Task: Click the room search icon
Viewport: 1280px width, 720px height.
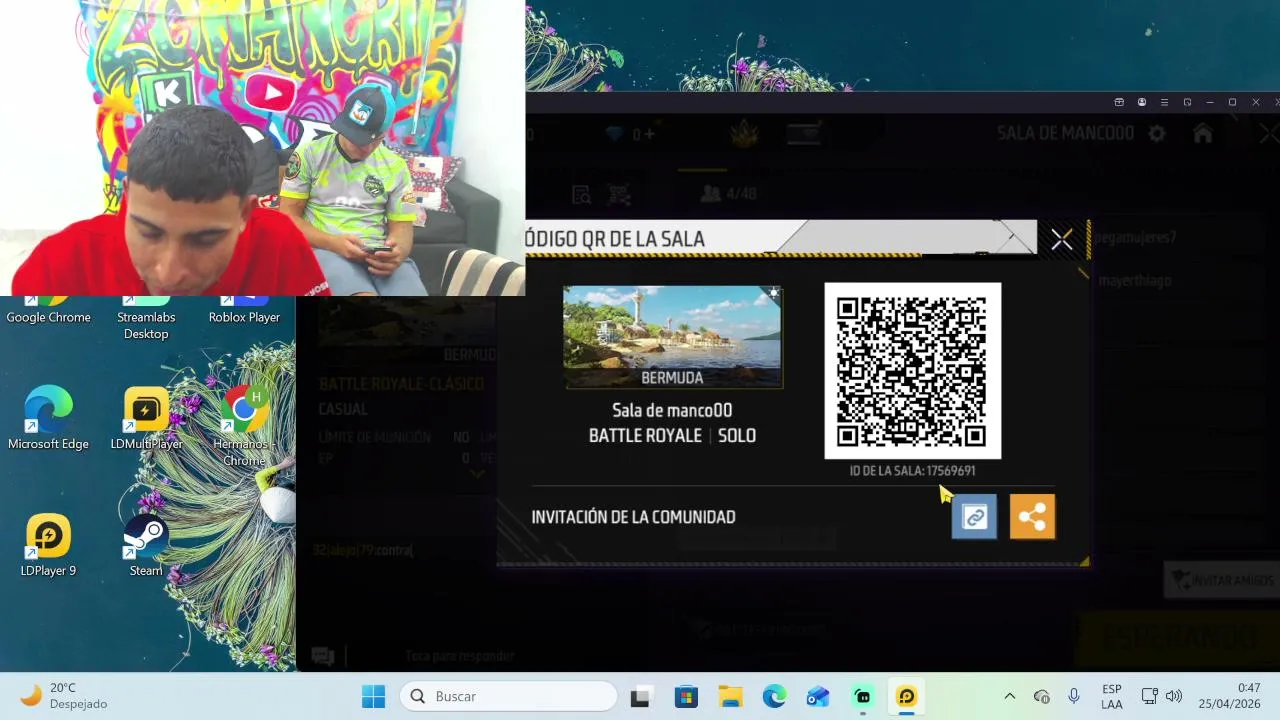Action: [x=581, y=194]
